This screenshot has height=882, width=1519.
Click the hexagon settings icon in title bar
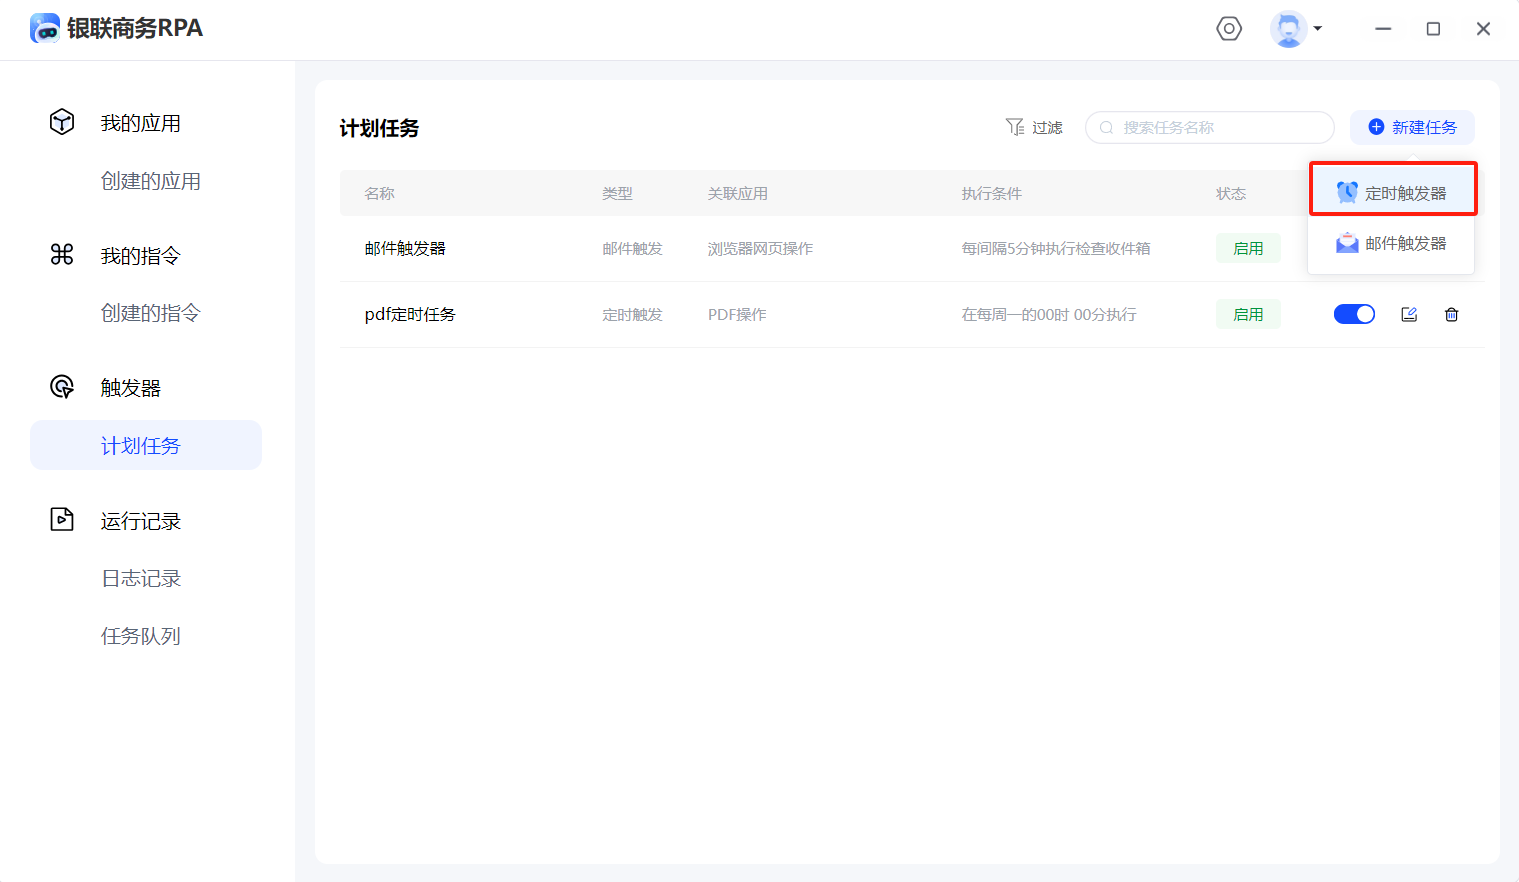tap(1229, 29)
